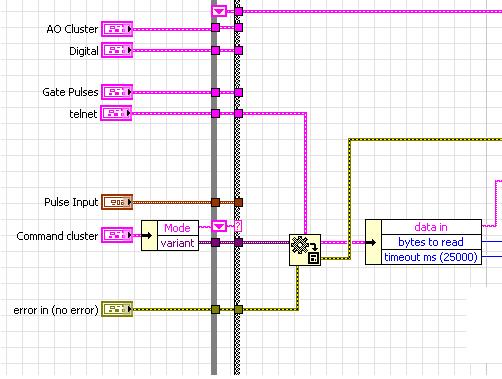Image resolution: width=502 pixels, height=379 pixels.
Task: Click the Digital label
Action: point(84,51)
